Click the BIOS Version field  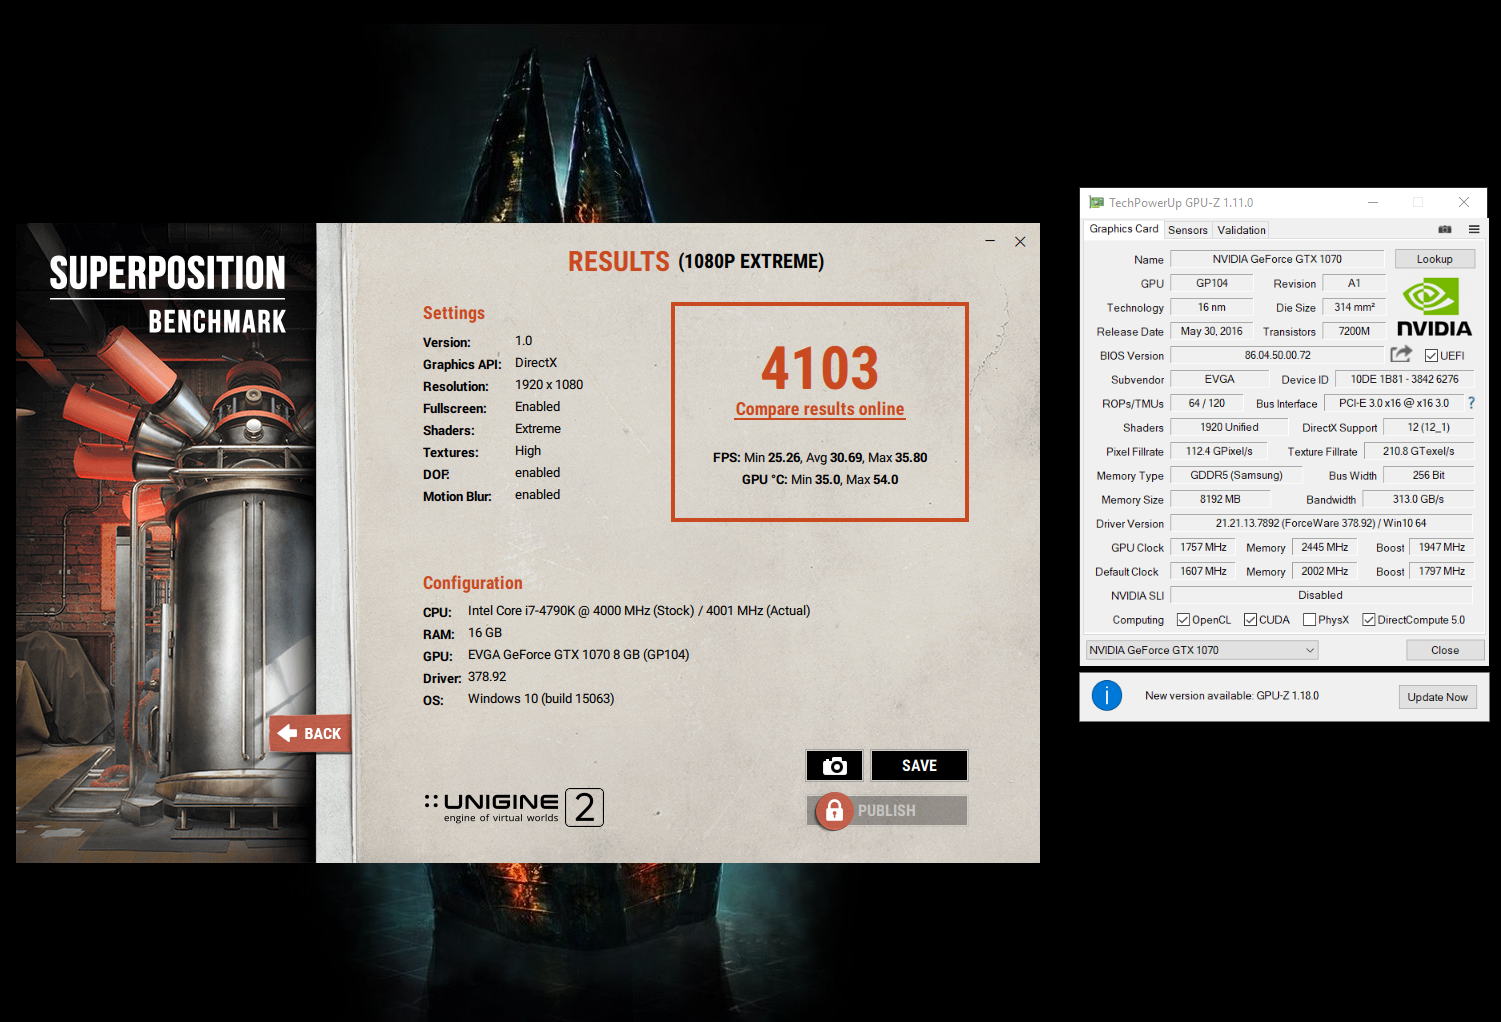pos(1277,355)
